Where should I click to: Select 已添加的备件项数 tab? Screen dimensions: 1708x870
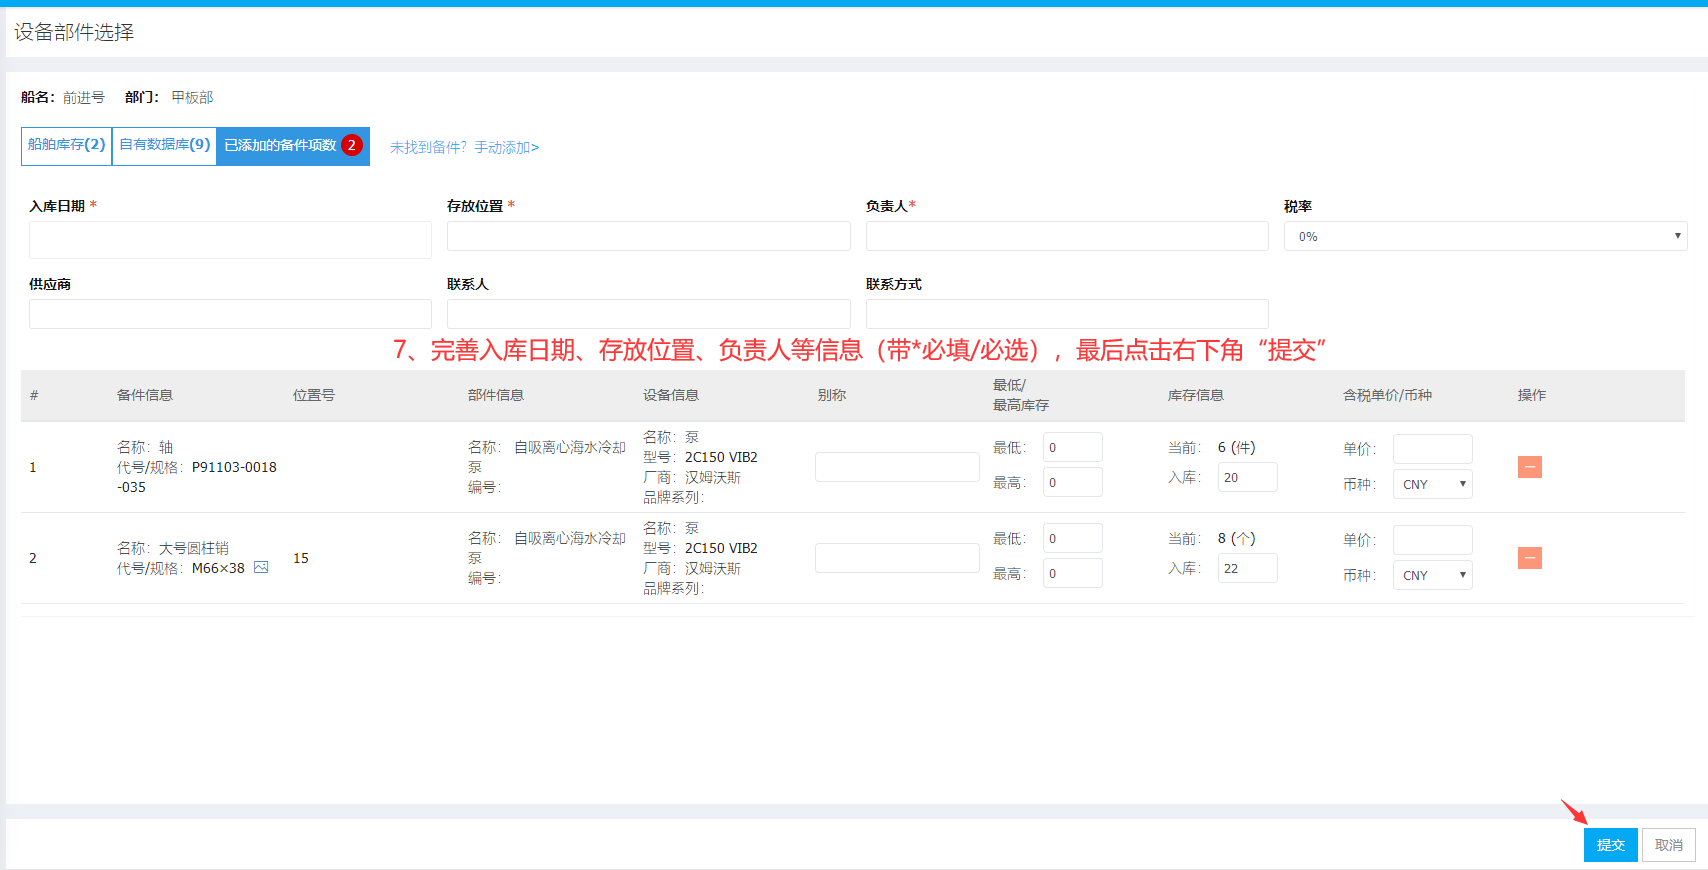click(x=293, y=146)
